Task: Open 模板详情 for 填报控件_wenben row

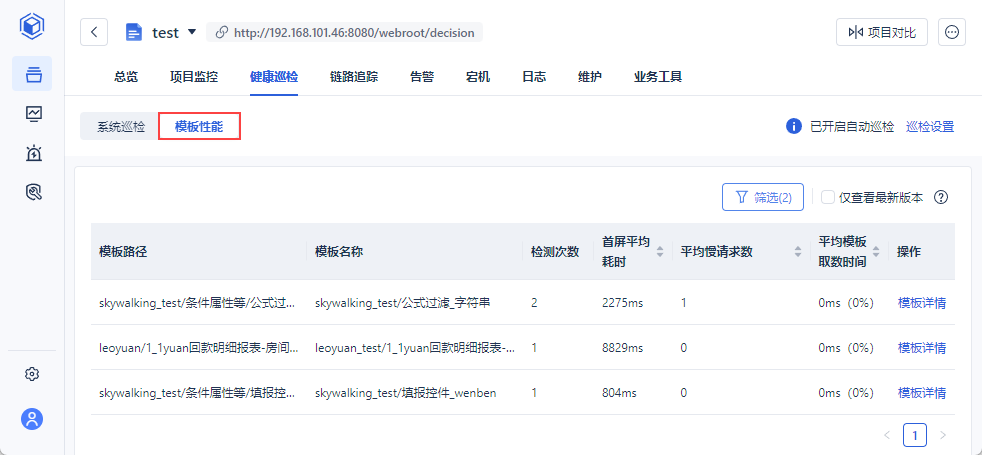Action: tap(922, 393)
